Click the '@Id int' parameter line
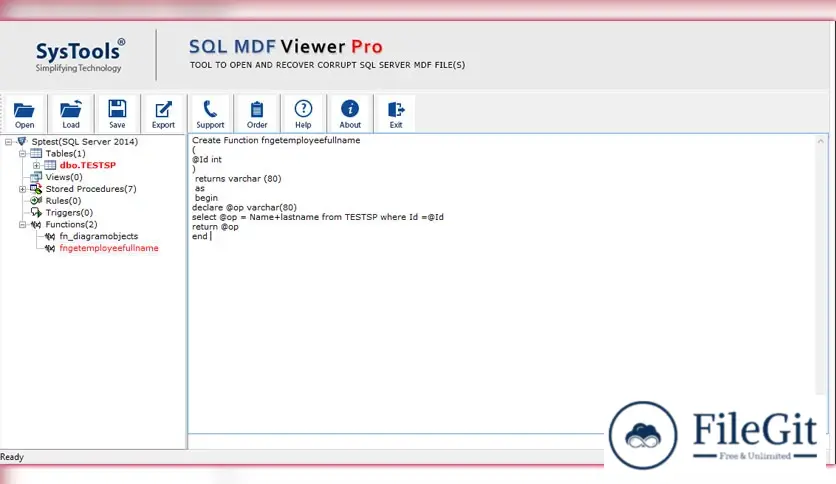 pos(207,159)
